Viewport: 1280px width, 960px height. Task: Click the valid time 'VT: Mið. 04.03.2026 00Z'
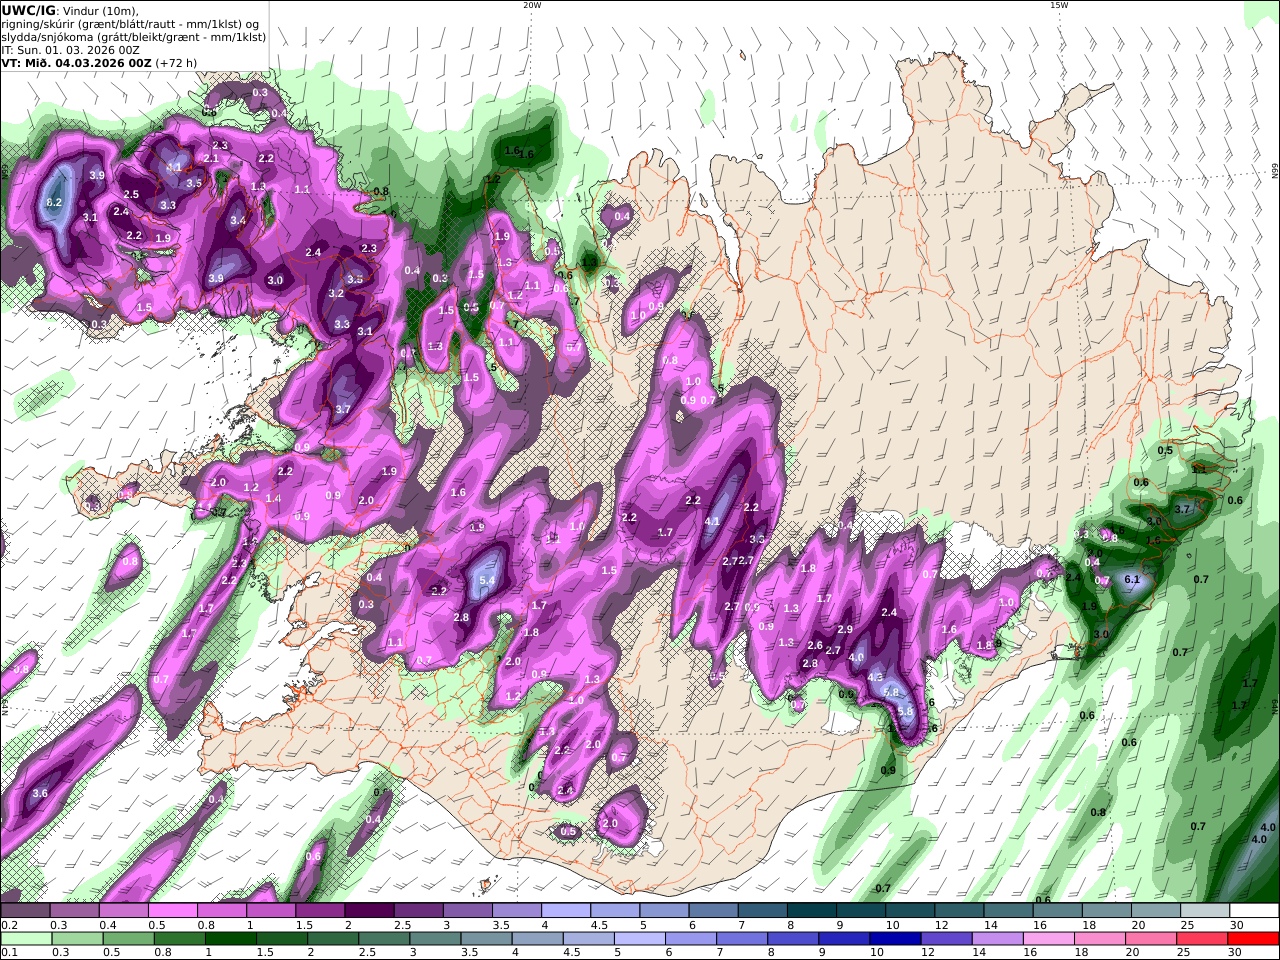pos(76,62)
